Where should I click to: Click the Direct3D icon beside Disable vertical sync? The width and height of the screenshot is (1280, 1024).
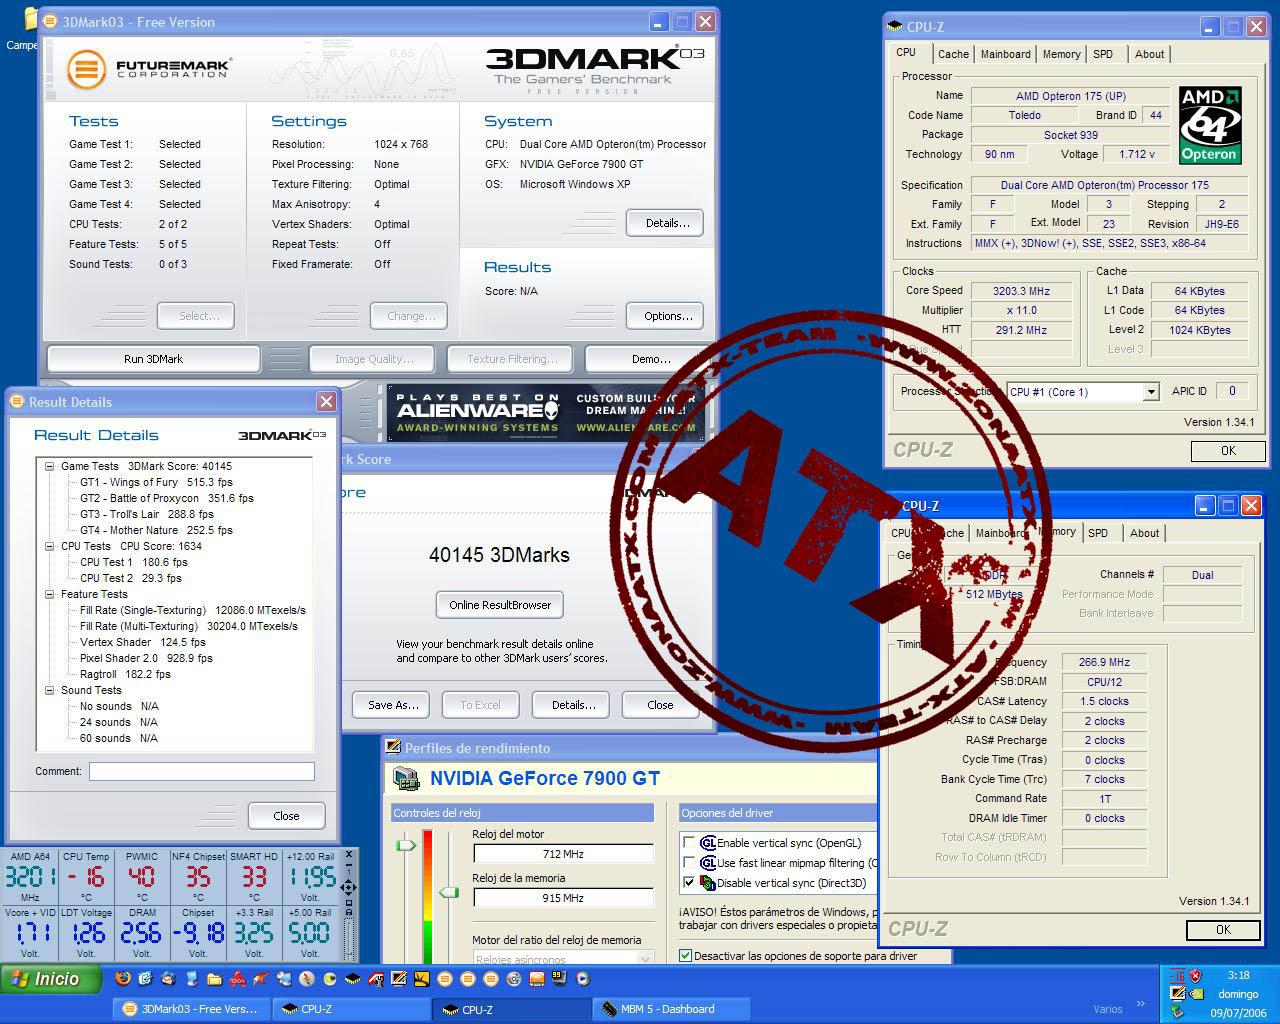[x=708, y=883]
